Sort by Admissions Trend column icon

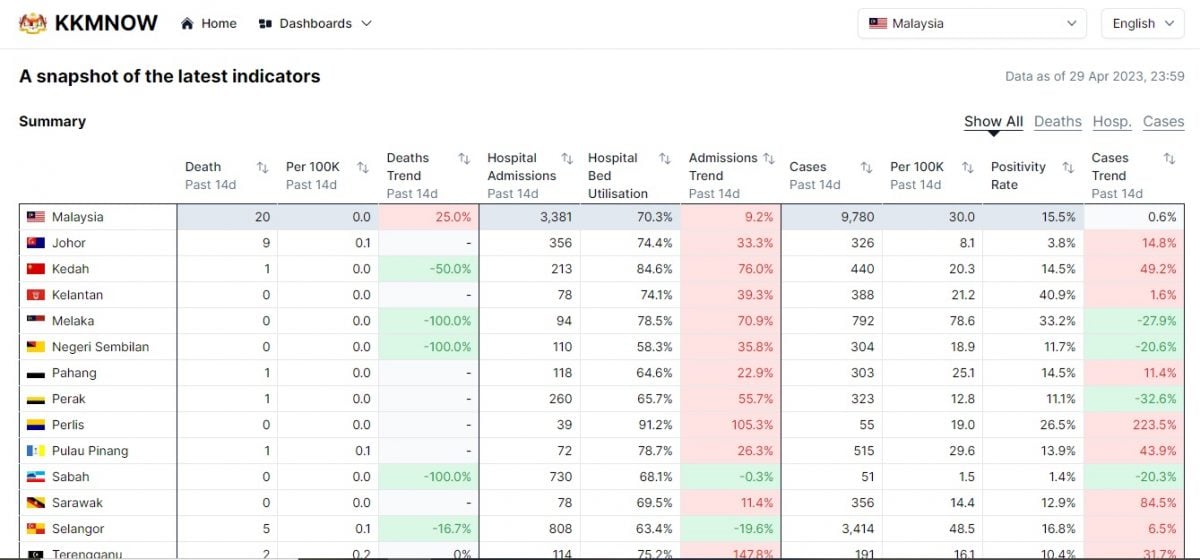pyautogui.click(x=768, y=158)
